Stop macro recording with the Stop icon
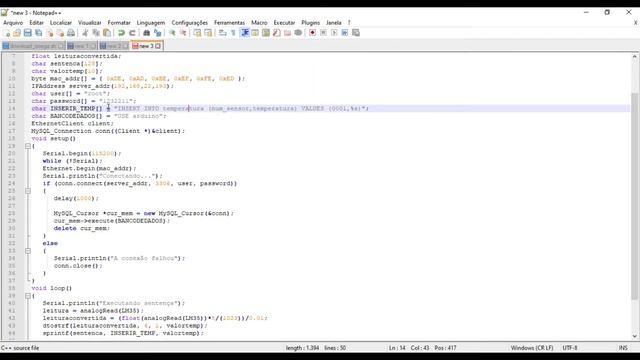The width and height of the screenshot is (640, 360). (323, 33)
